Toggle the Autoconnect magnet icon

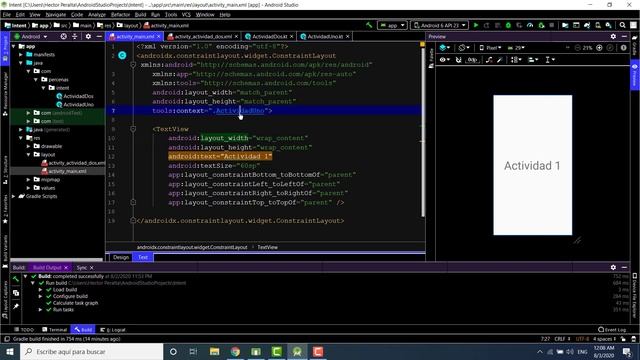(458, 60)
